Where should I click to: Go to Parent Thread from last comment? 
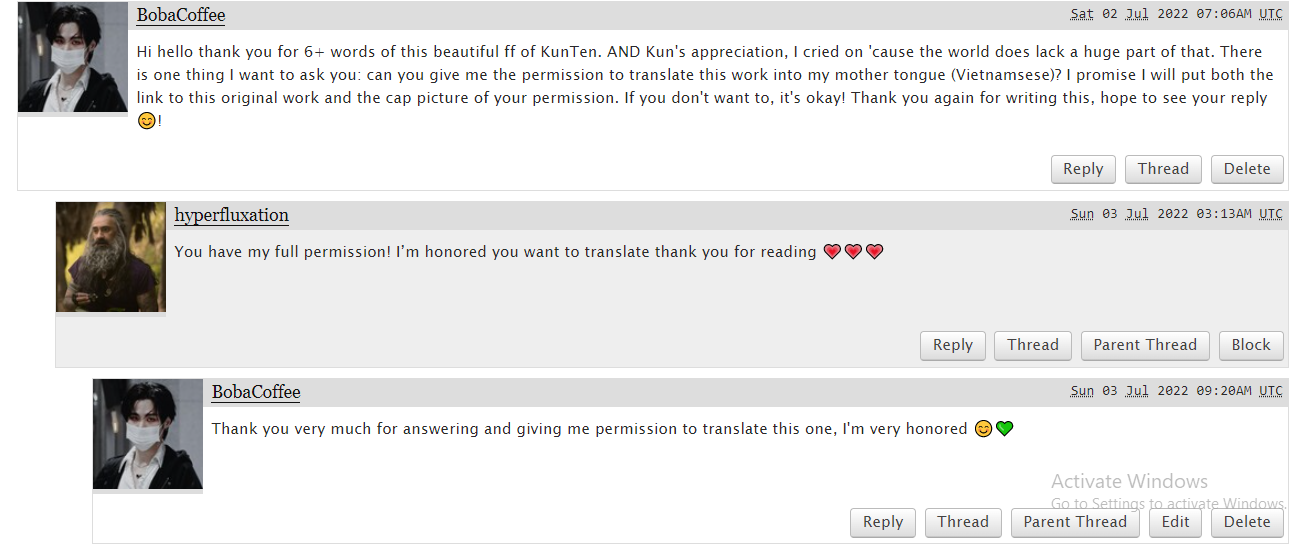click(x=1075, y=522)
